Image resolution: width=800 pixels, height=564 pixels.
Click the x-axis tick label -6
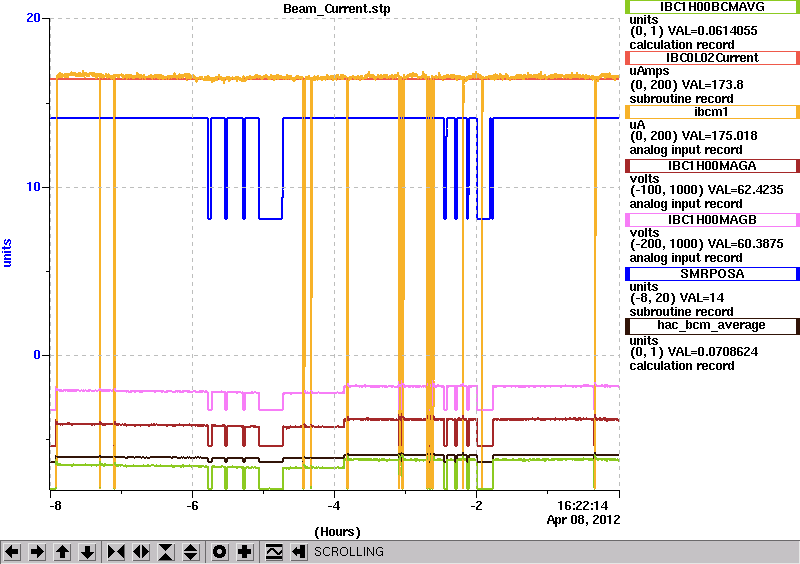pos(192,506)
